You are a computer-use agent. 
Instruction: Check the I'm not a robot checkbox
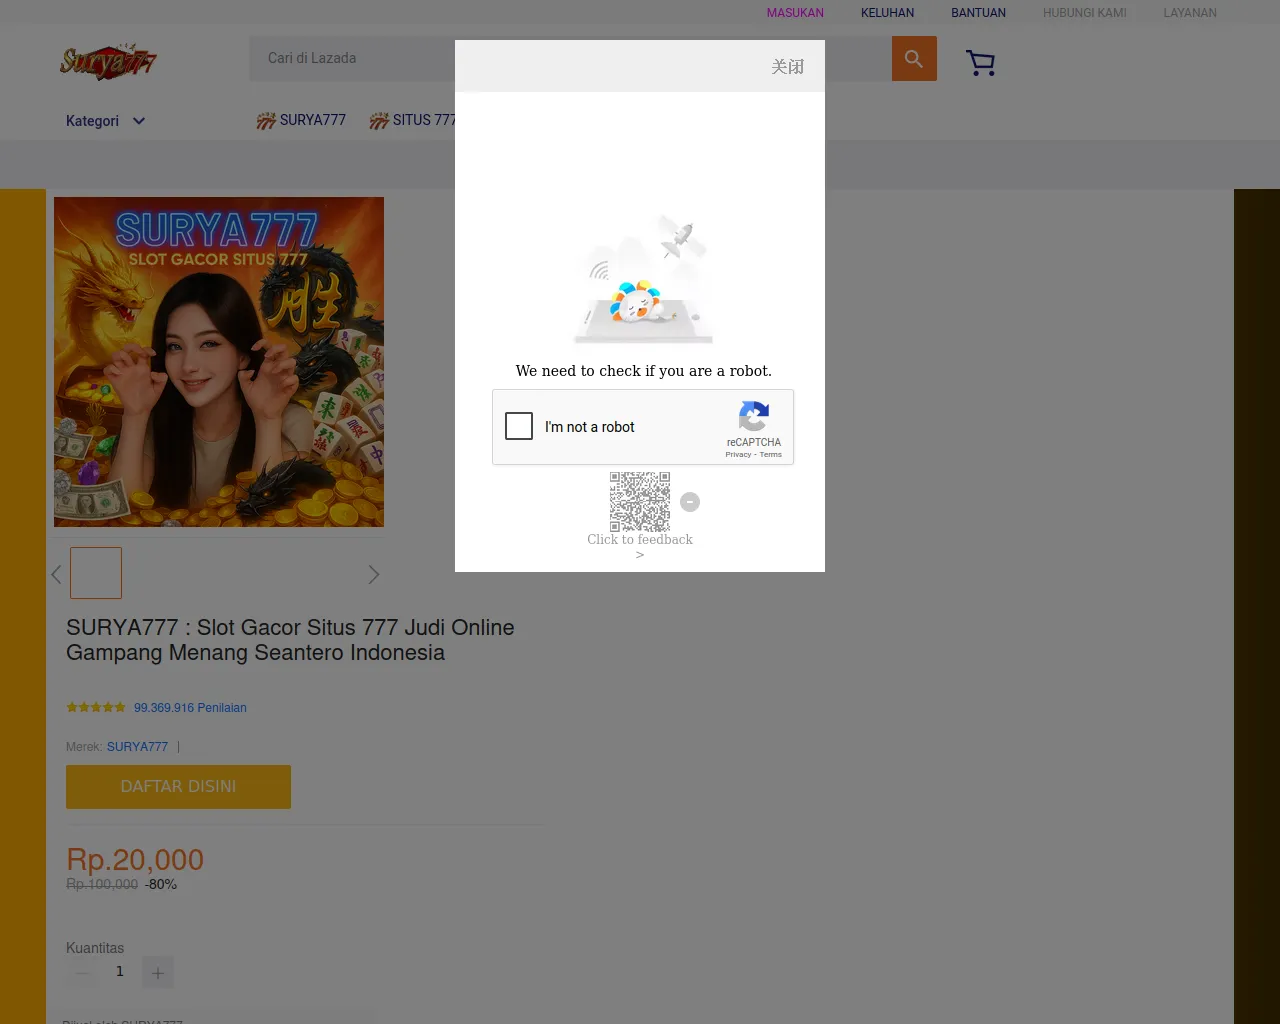[x=519, y=426]
